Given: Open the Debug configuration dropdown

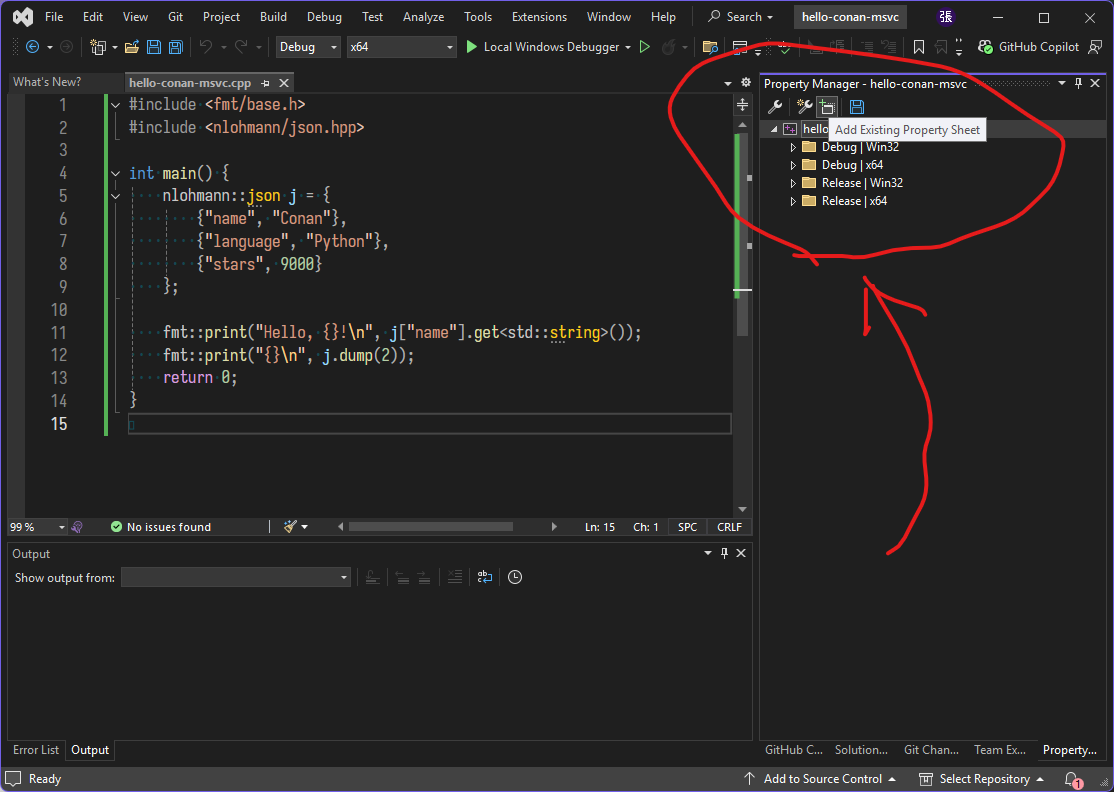Looking at the screenshot, I should [308, 47].
